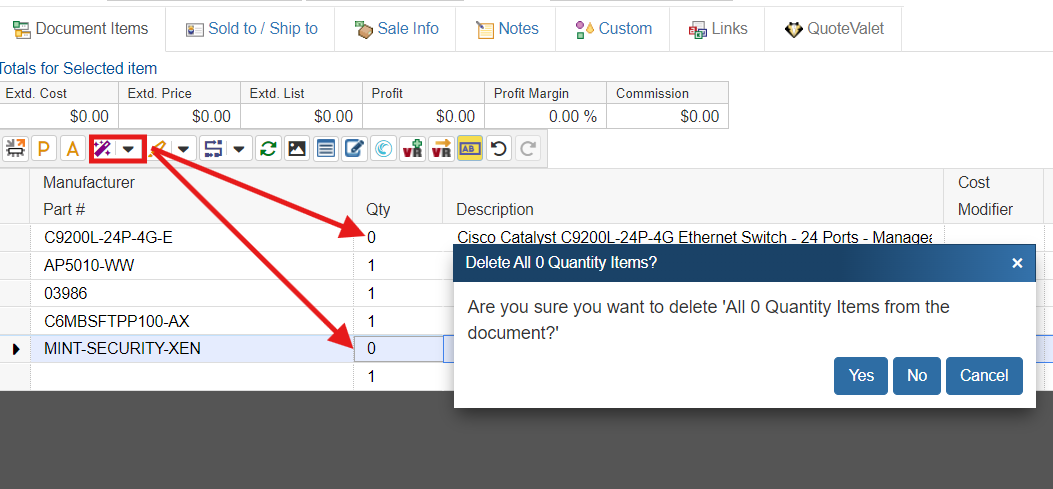Click the magic wand tool icon

pyautogui.click(x=103, y=148)
